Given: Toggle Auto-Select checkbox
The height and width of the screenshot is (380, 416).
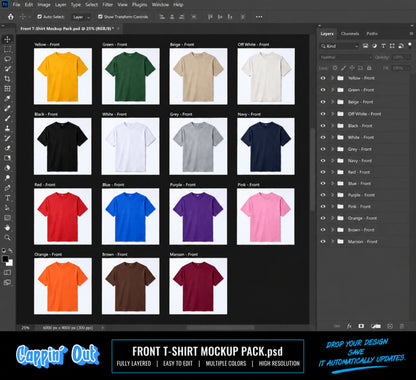Looking at the screenshot, I should [x=39, y=17].
